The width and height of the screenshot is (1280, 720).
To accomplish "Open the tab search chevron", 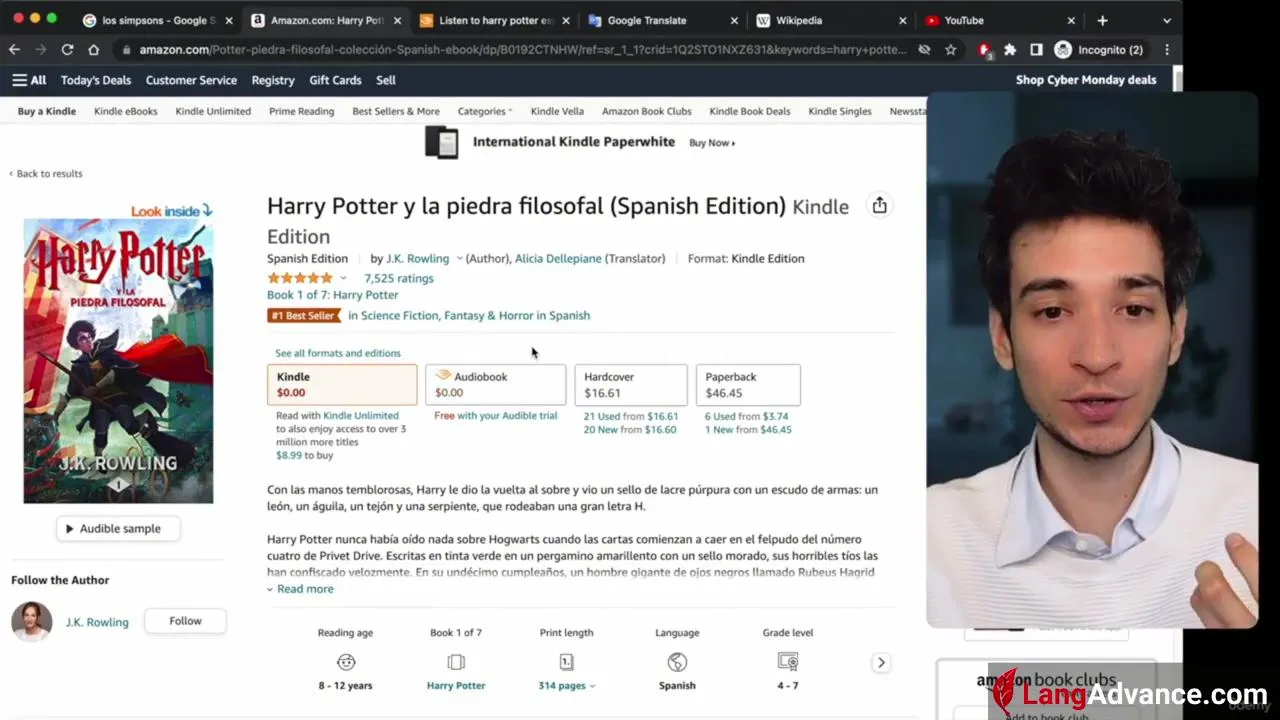I will (1166, 20).
